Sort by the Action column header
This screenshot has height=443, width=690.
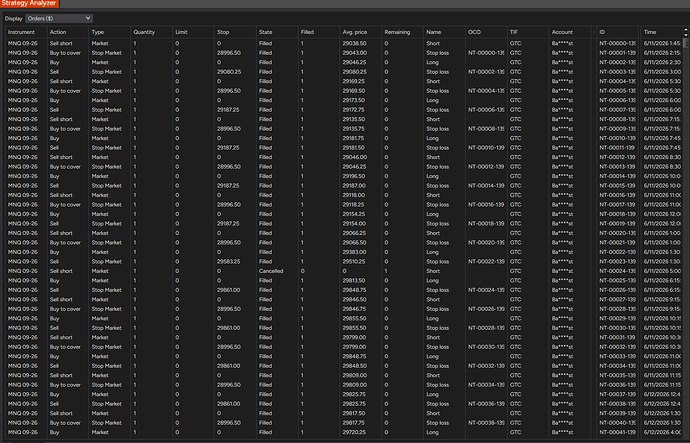point(68,32)
